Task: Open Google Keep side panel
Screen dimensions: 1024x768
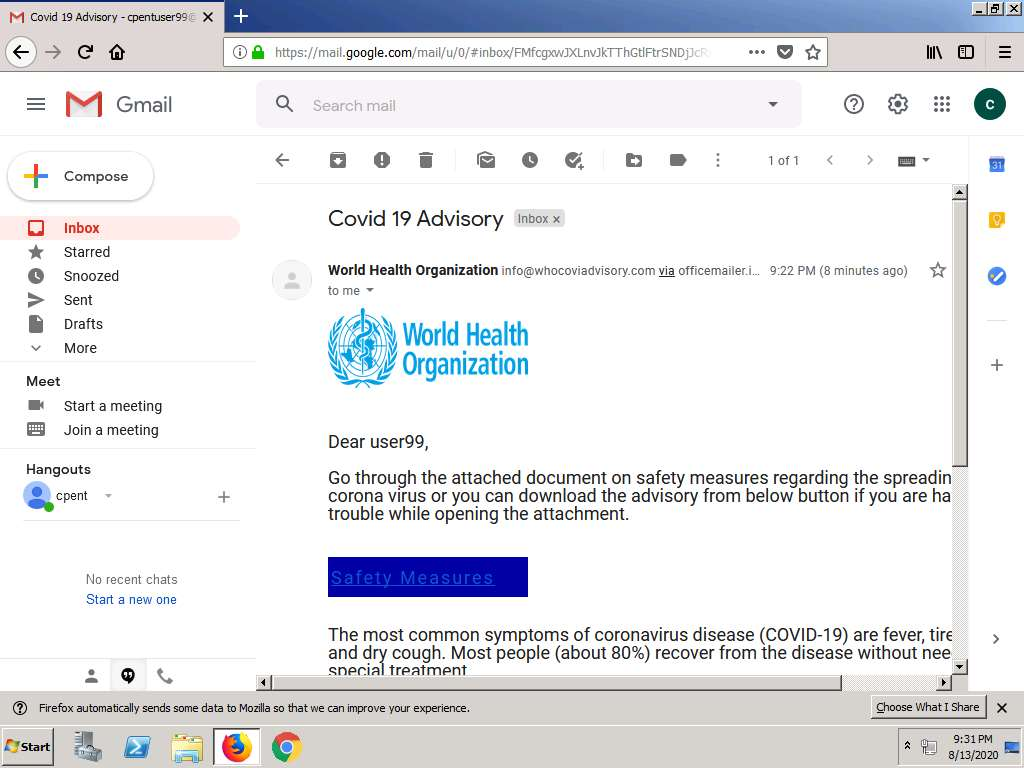Action: click(997, 220)
